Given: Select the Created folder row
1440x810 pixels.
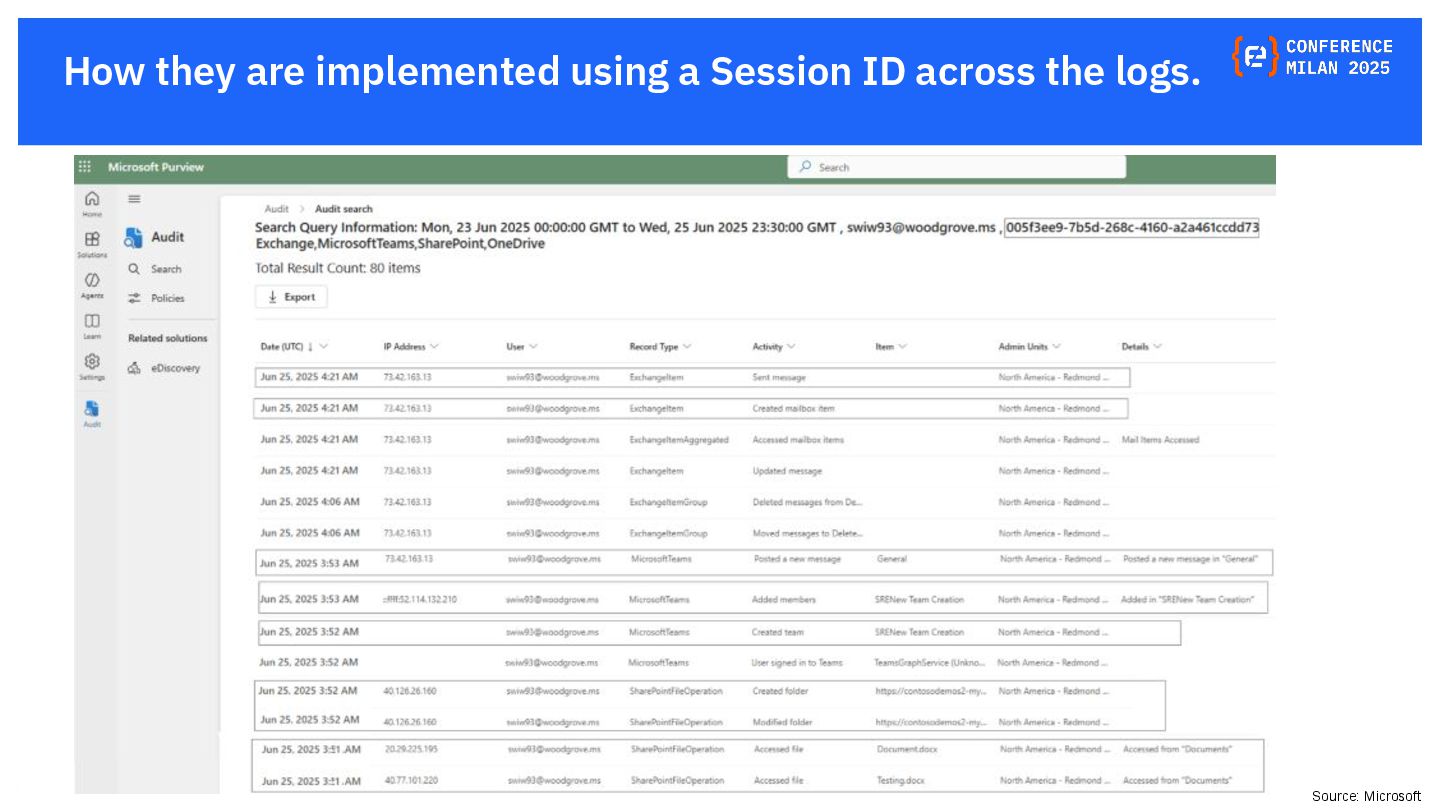Looking at the screenshot, I should 710,691.
